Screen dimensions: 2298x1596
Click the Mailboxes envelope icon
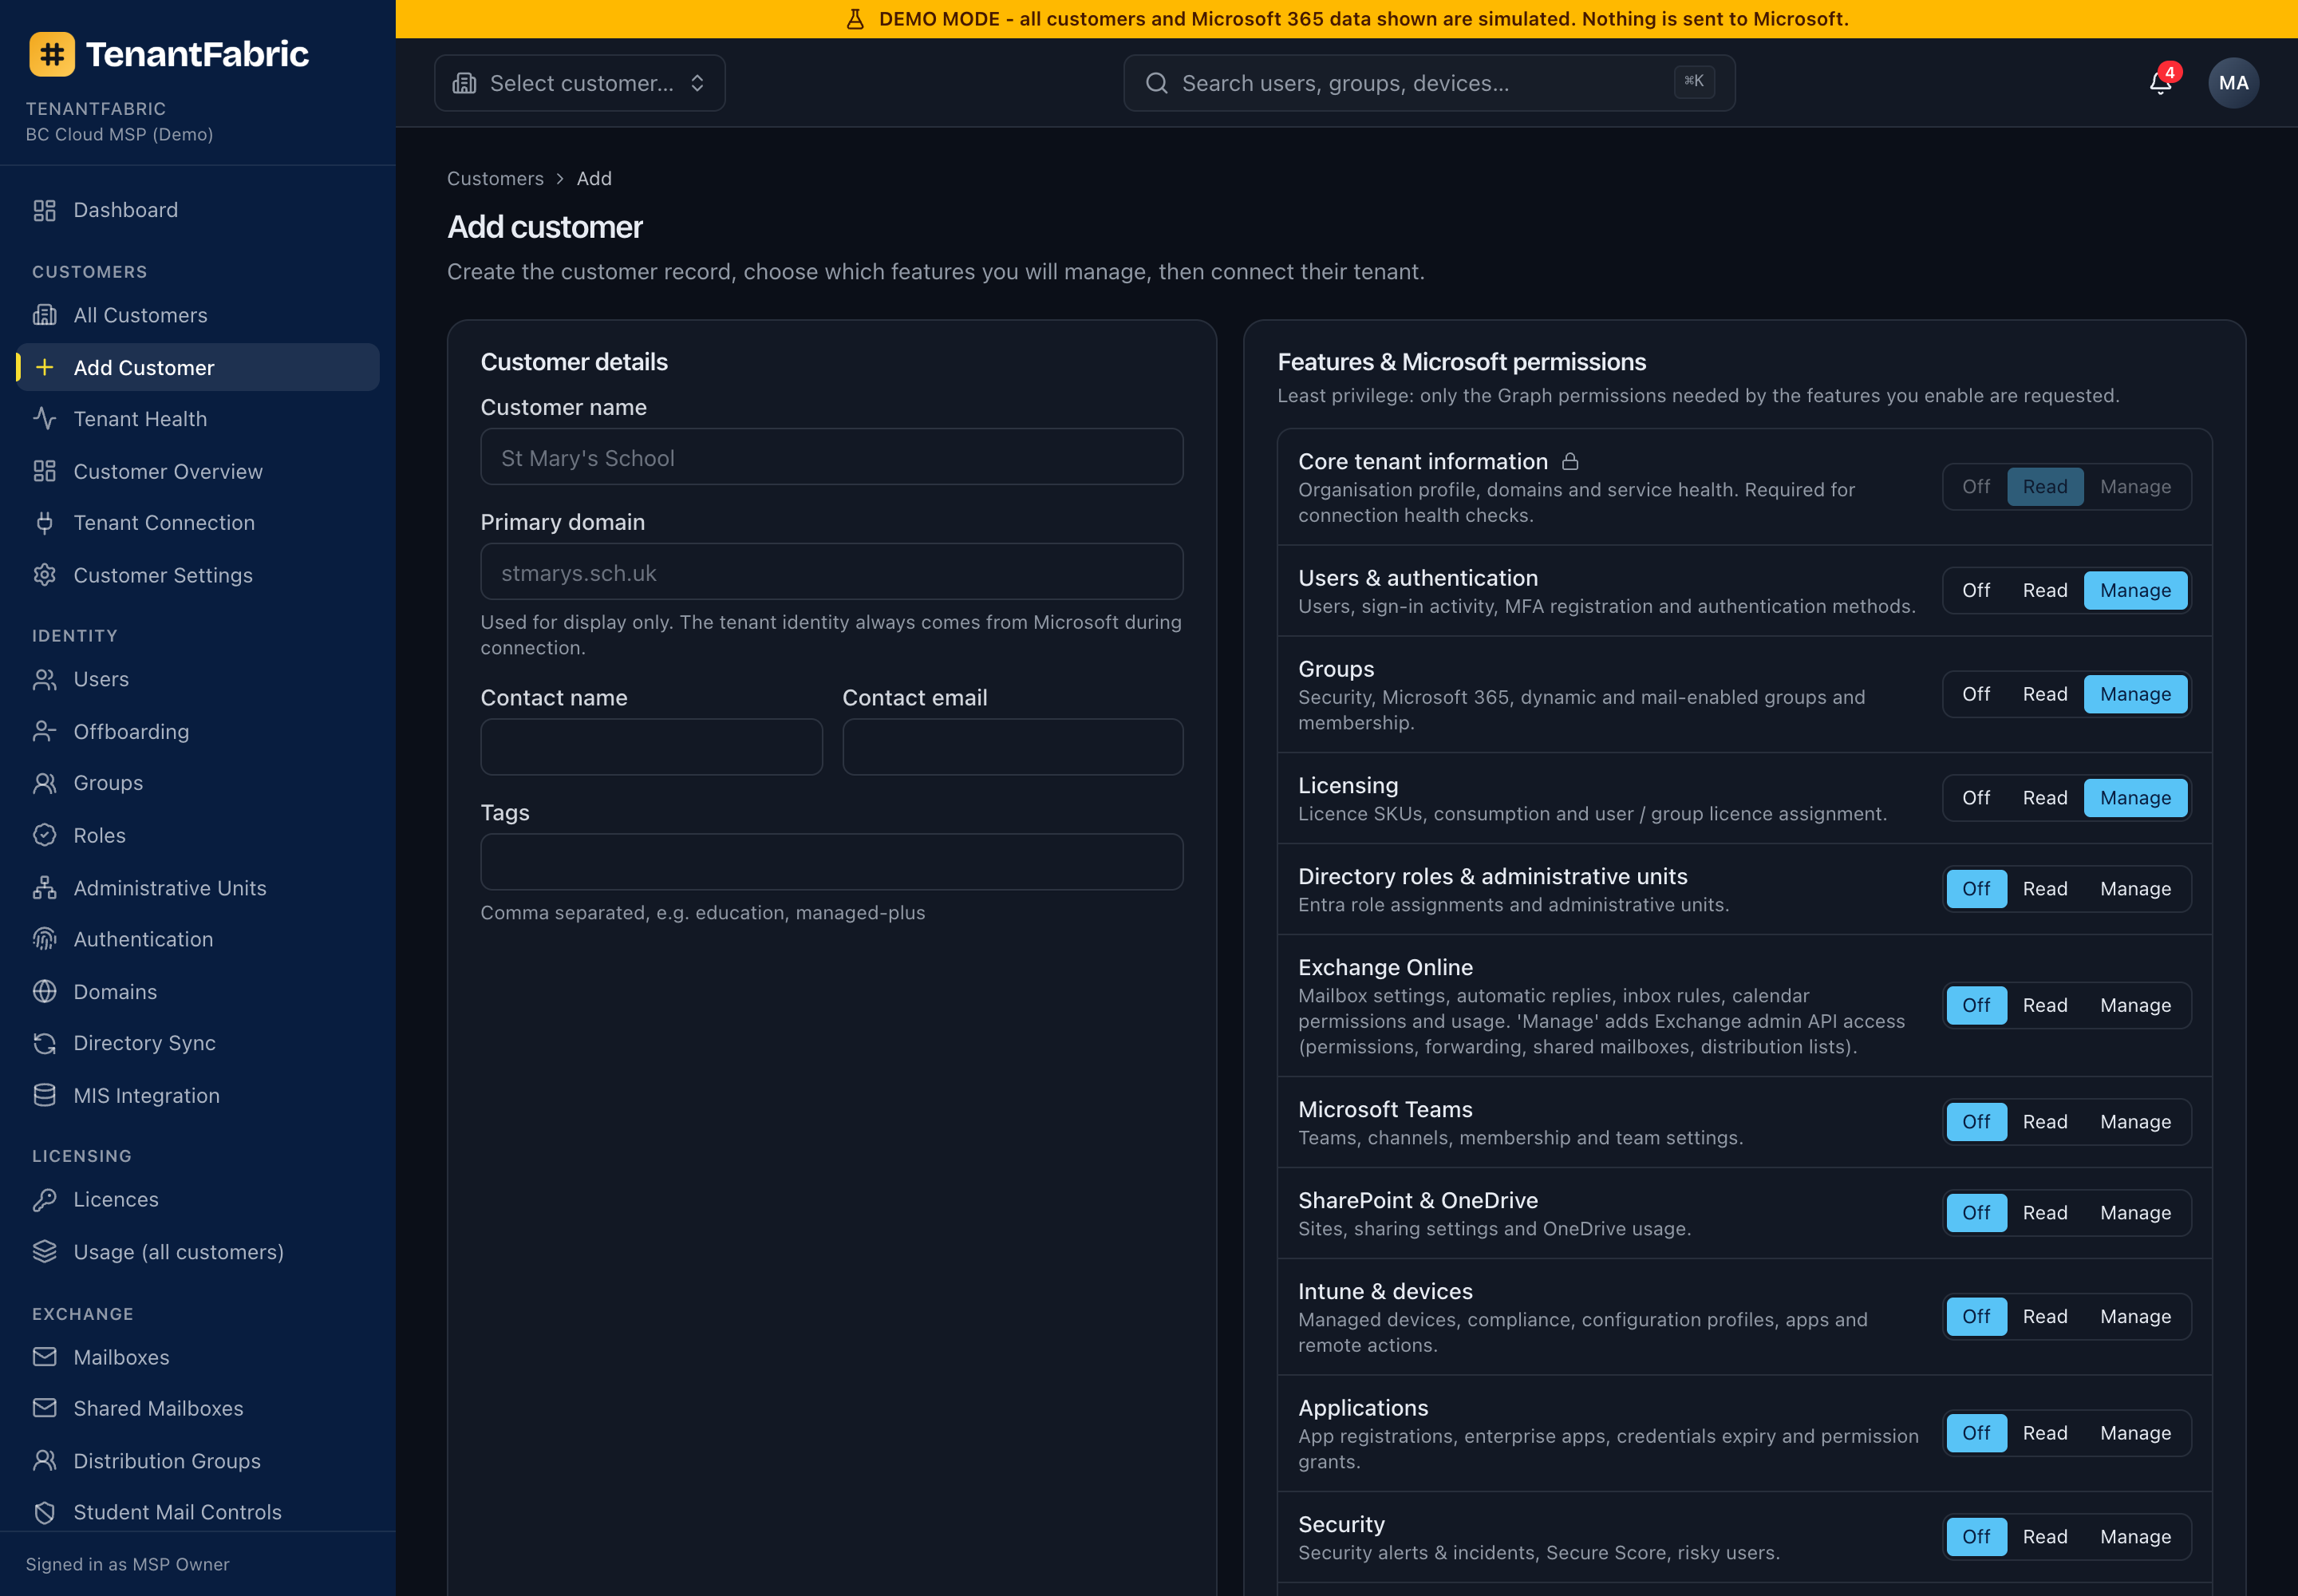click(45, 1357)
